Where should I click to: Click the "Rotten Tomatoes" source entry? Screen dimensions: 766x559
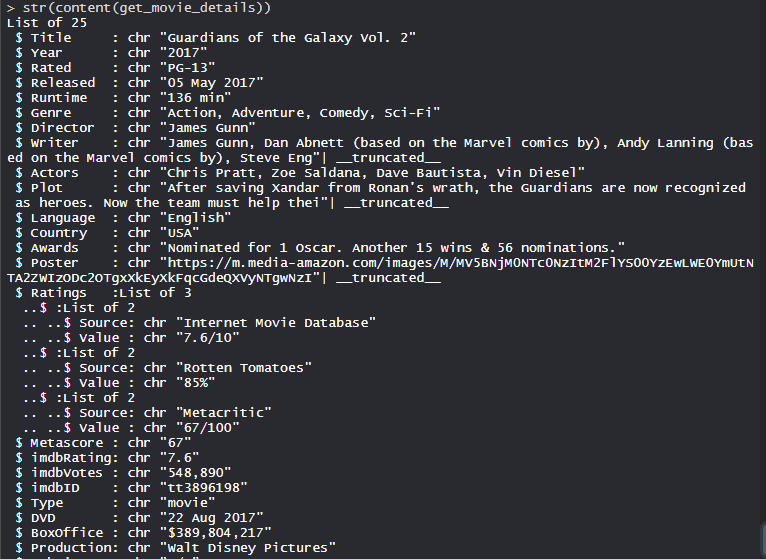245,367
